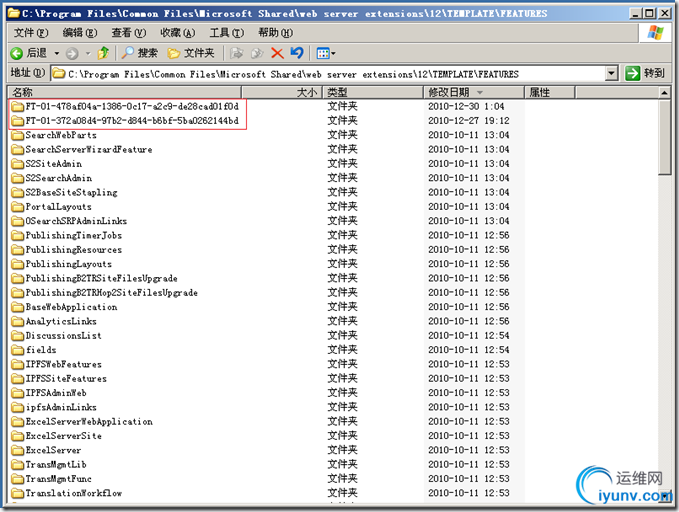Click the TransMgmtLib folder name
The image size is (679, 512).
coord(56,464)
